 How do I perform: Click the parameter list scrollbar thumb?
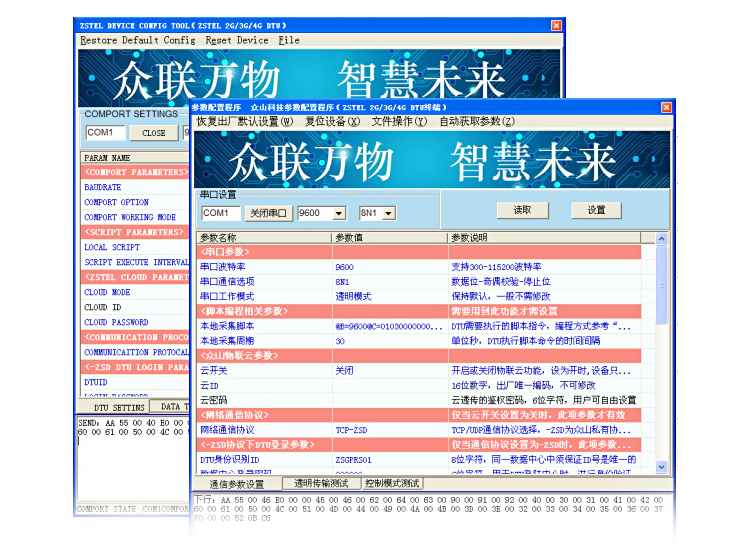(x=662, y=285)
